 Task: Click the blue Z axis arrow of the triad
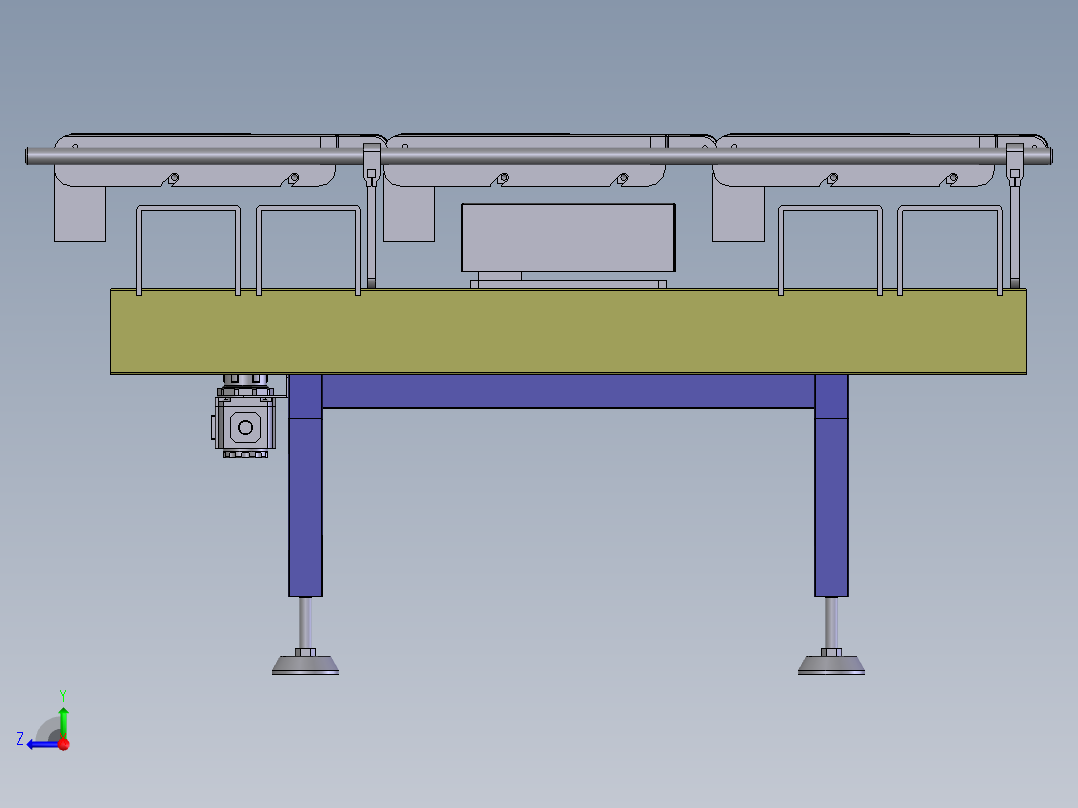pyautogui.click(x=41, y=744)
